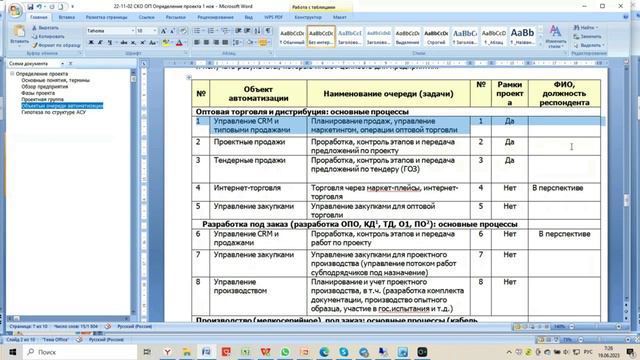Switch to the Ссылки ribbon tab
640x360 pixels.
tap(147, 18)
